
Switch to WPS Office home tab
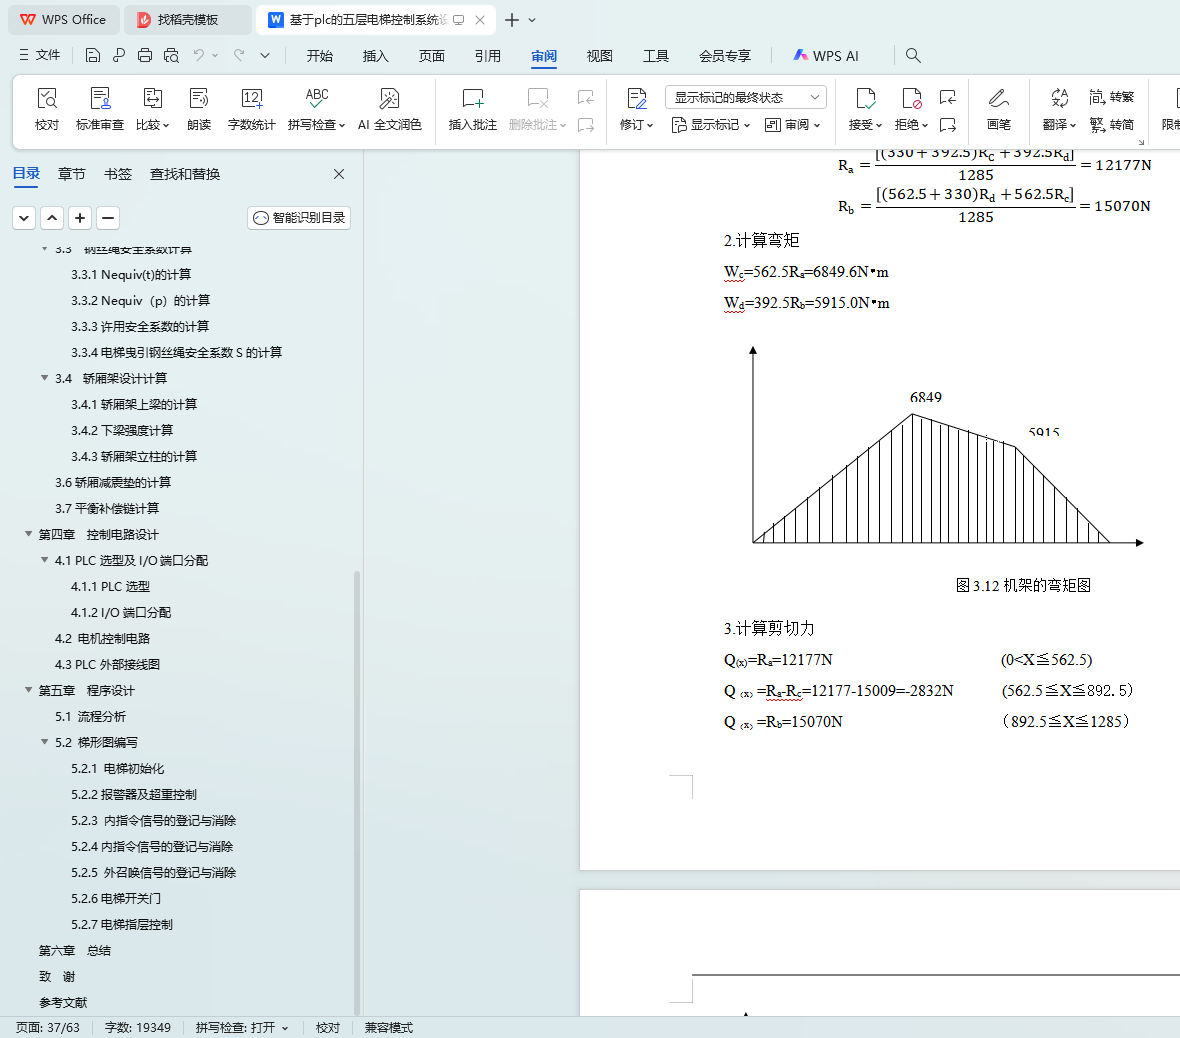pos(63,20)
